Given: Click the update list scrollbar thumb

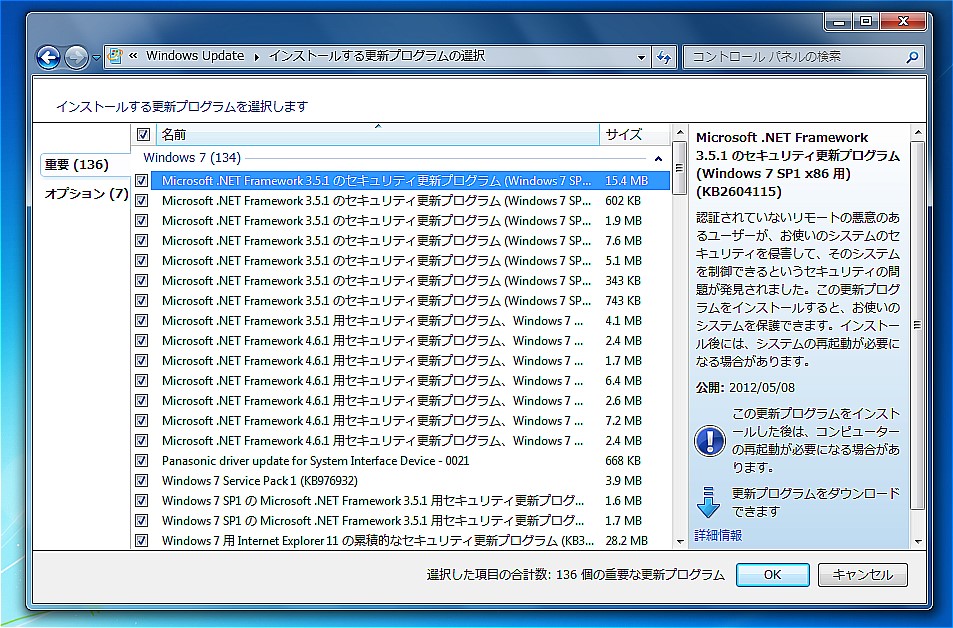Looking at the screenshot, I should click(679, 168).
